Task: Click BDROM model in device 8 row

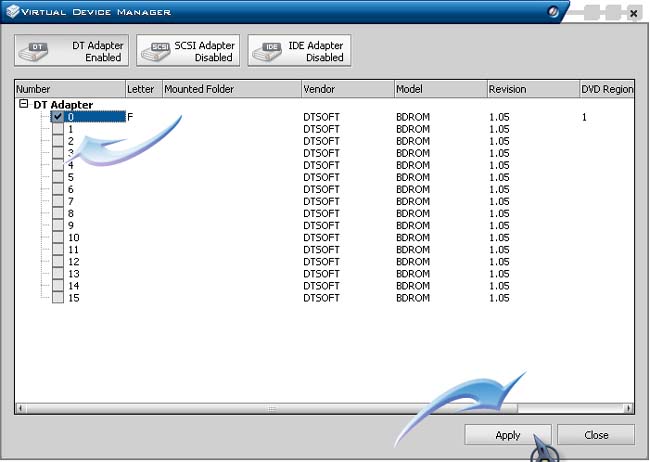Action: tap(413, 214)
